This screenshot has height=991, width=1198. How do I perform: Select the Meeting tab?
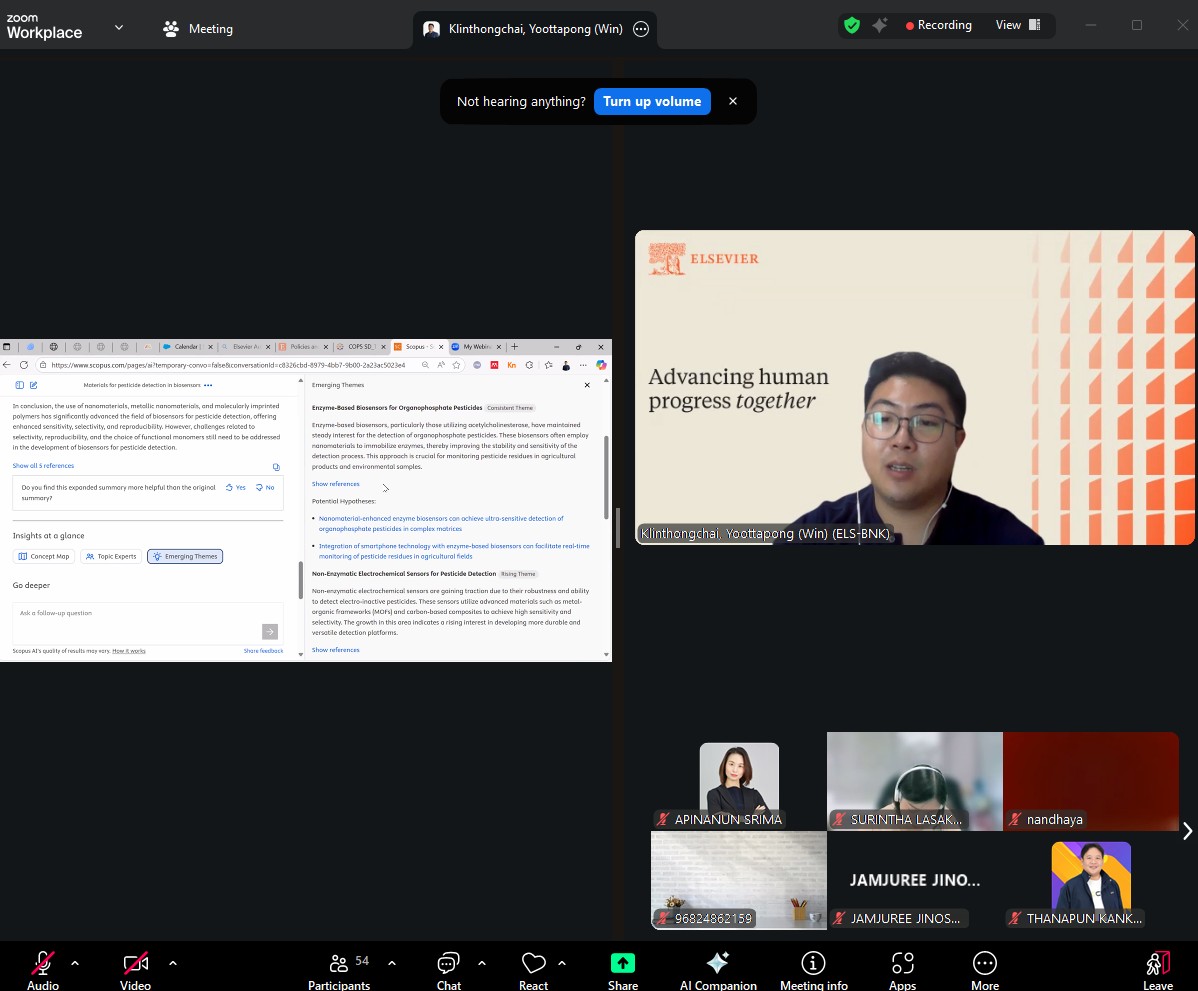[x=198, y=29]
